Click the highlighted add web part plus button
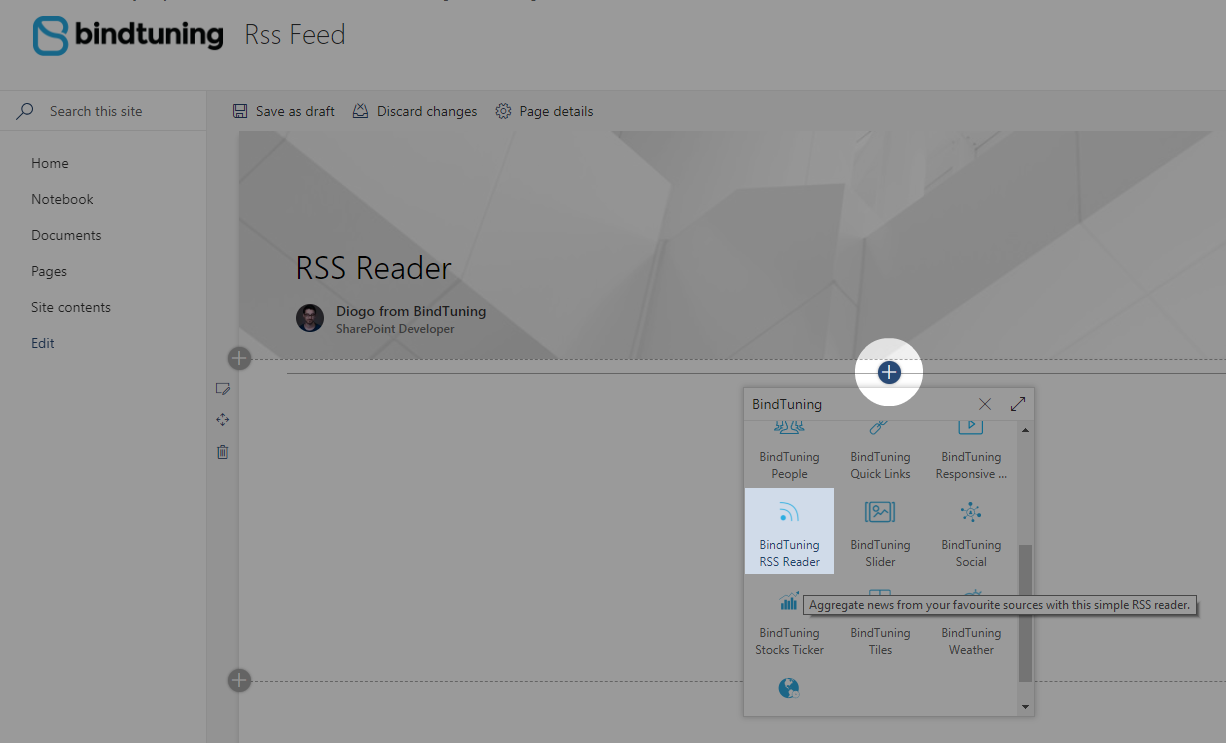 pos(889,373)
